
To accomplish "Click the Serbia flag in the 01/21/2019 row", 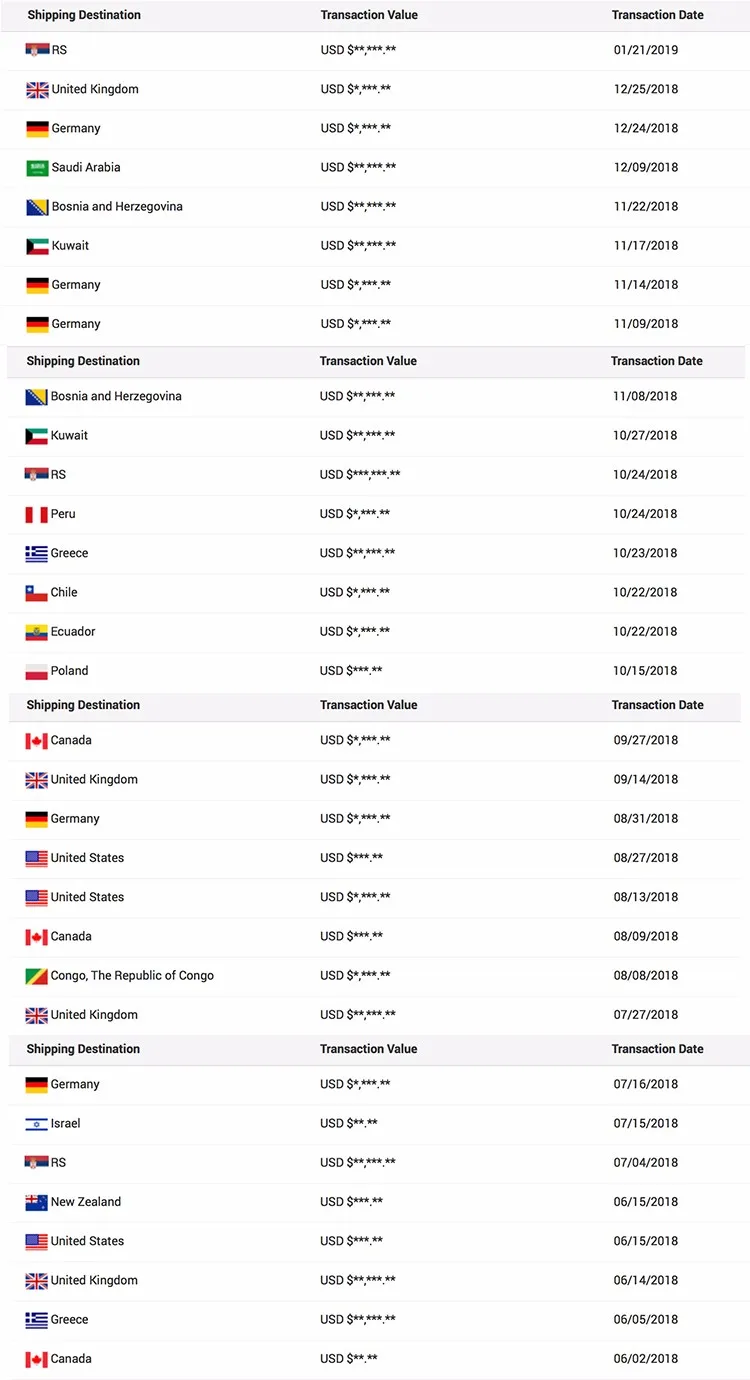I will 37,50.
